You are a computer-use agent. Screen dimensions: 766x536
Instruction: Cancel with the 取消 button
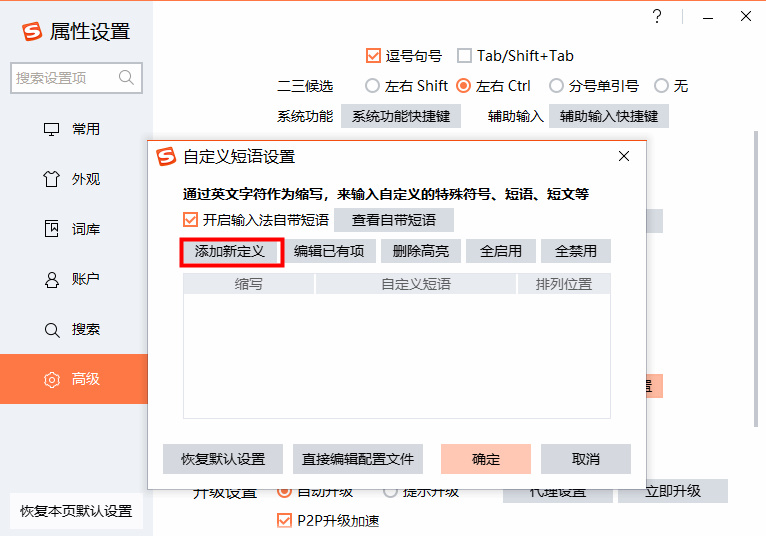[x=586, y=459]
